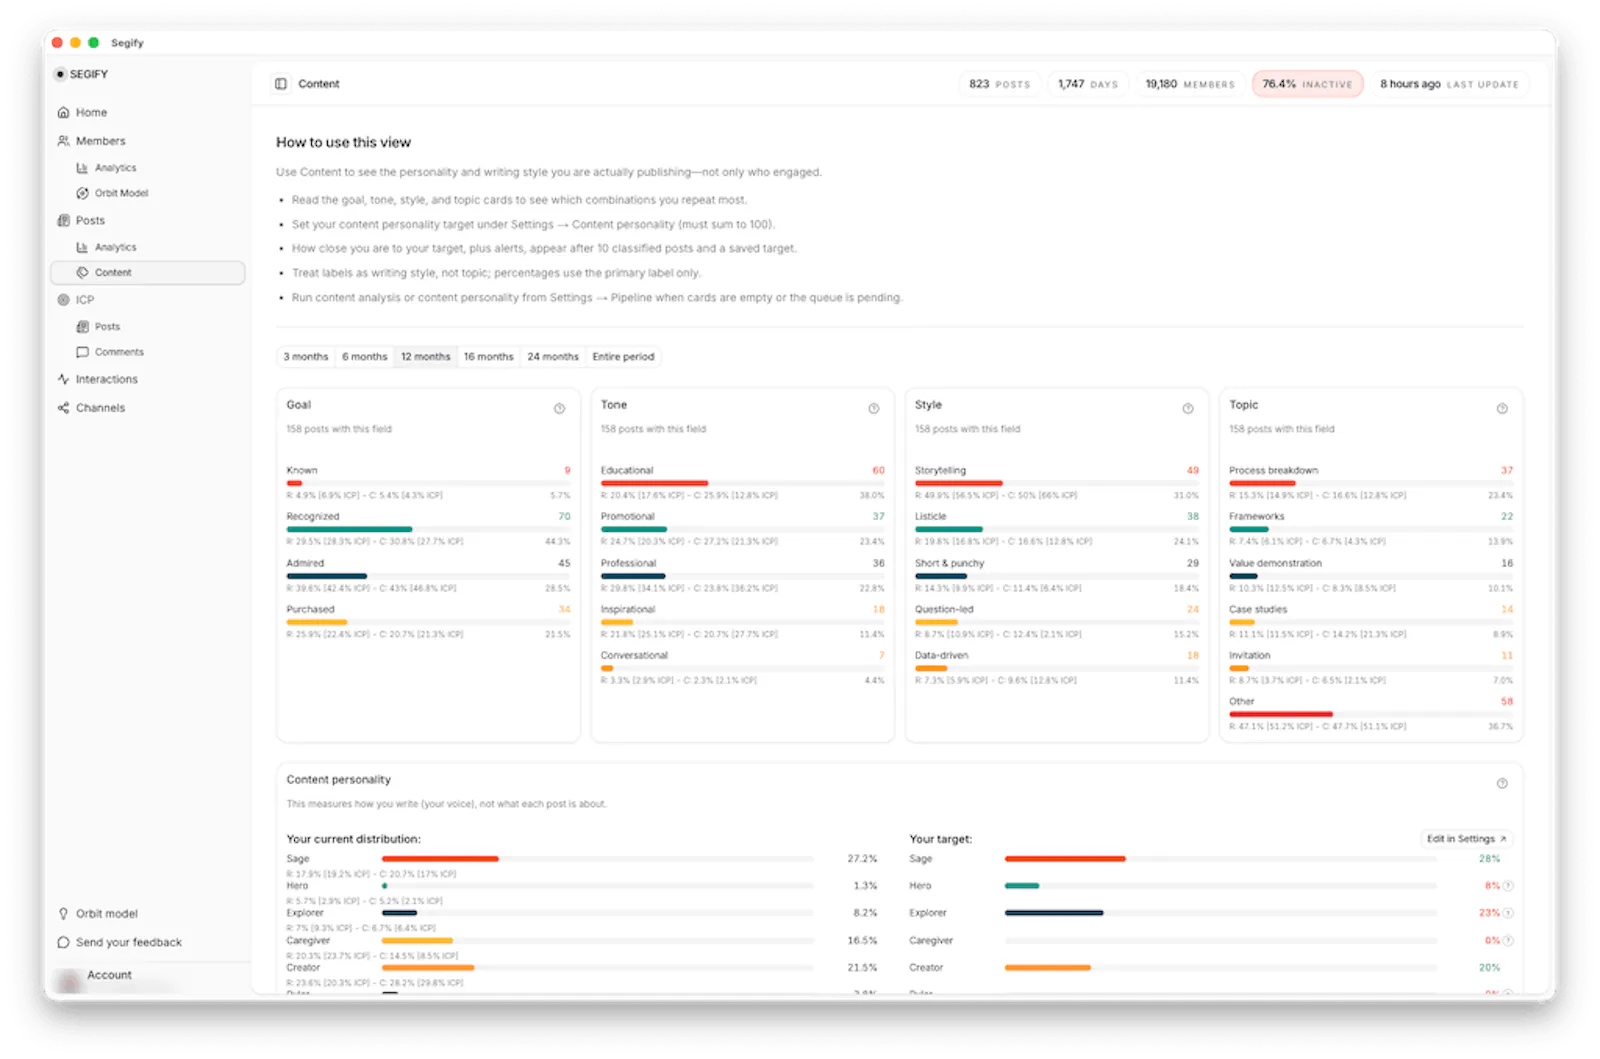This screenshot has height=1059, width=1600.
Task: Go to Home page
Action: 91,113
